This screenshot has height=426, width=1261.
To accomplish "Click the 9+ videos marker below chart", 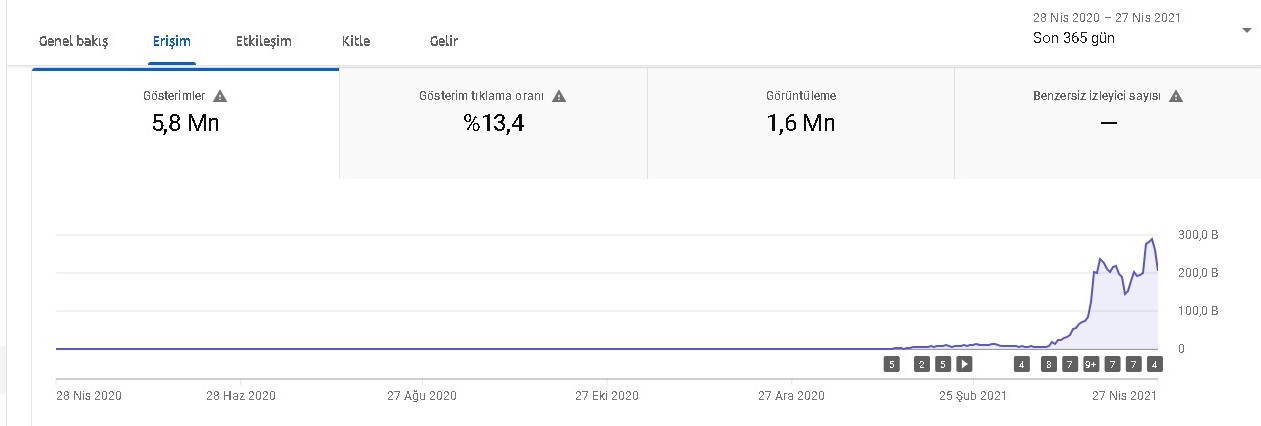I will pyautogui.click(x=1091, y=364).
